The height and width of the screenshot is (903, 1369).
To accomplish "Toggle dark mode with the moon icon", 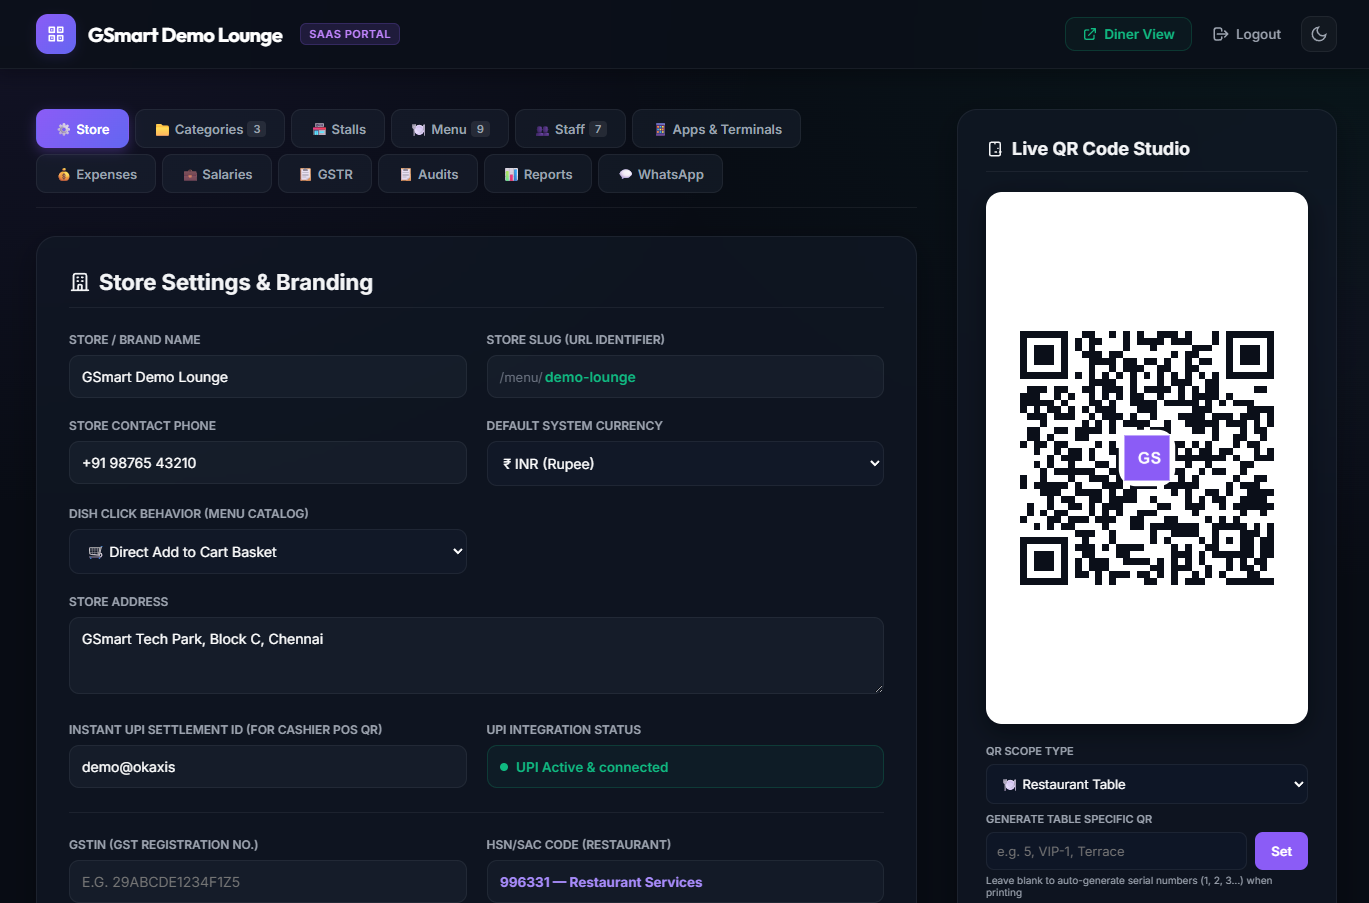I will [1319, 34].
